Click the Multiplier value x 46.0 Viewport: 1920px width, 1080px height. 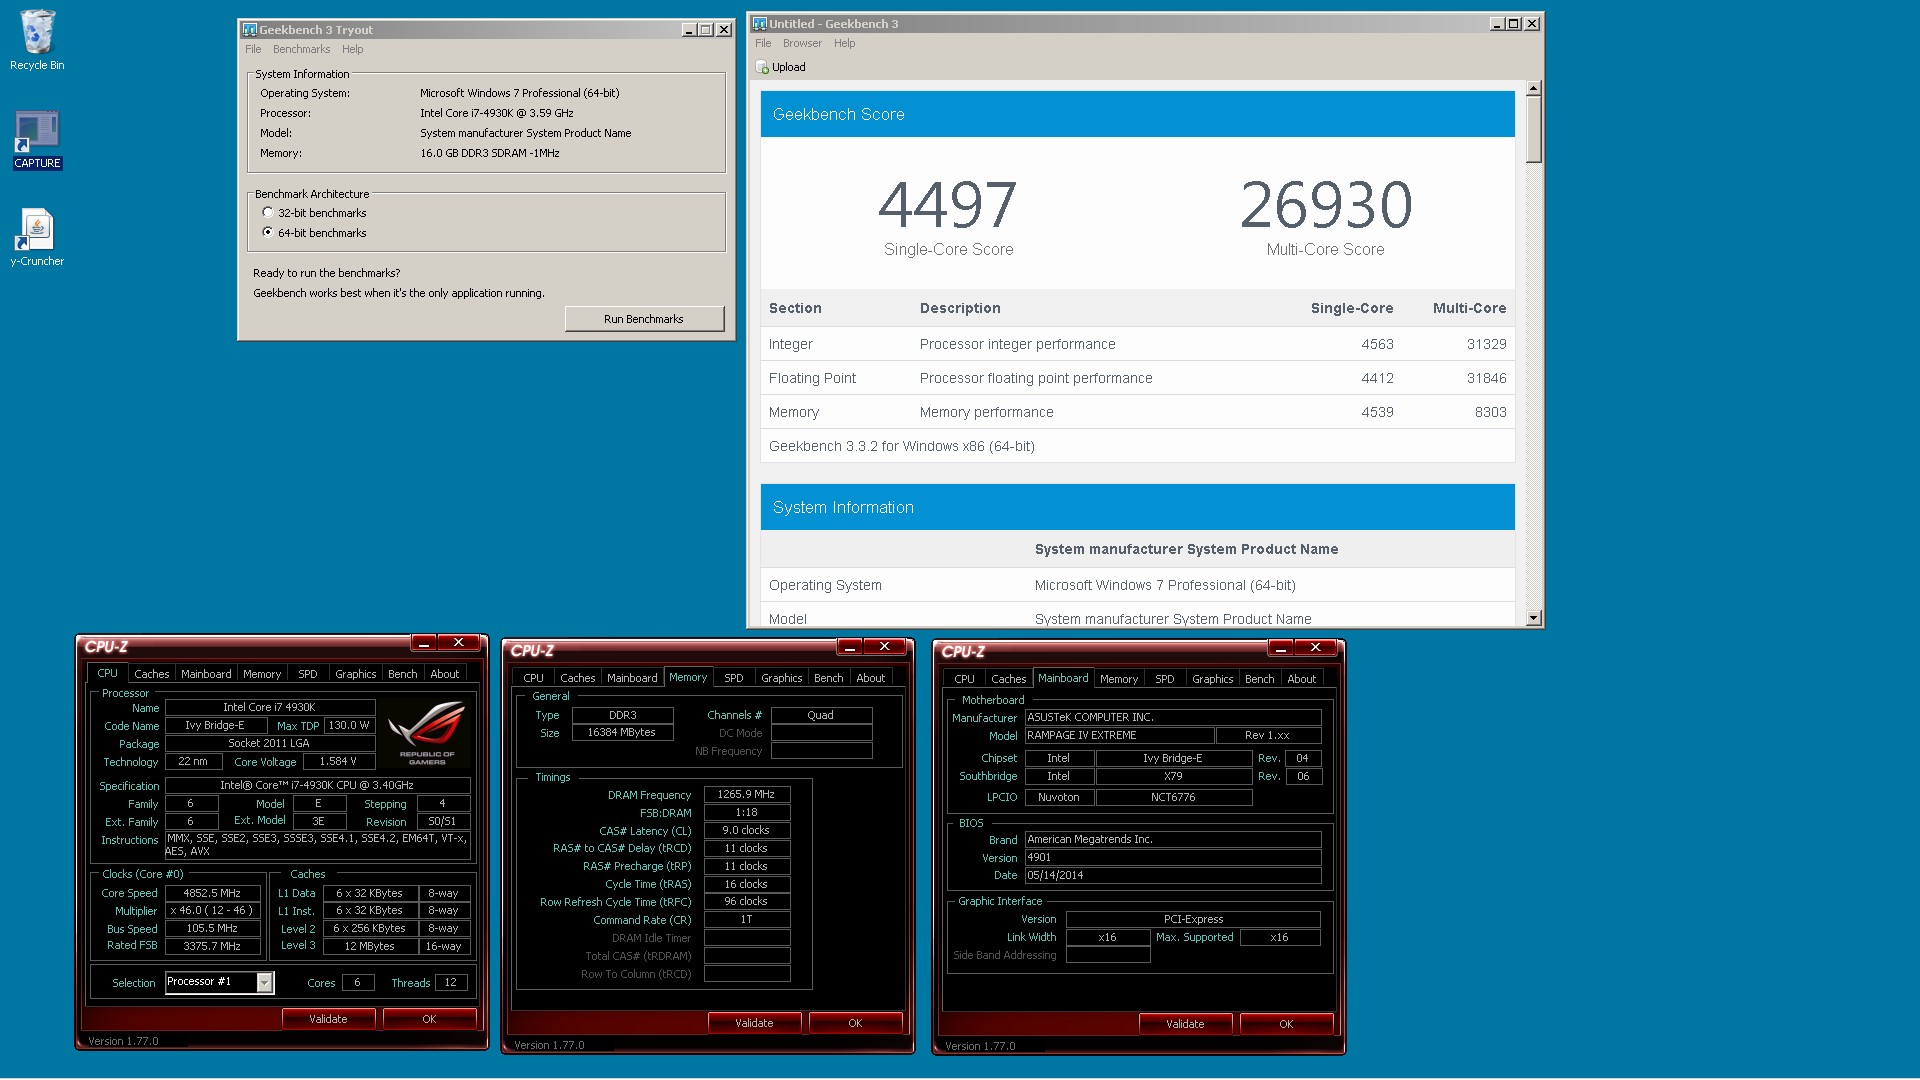pos(212,911)
